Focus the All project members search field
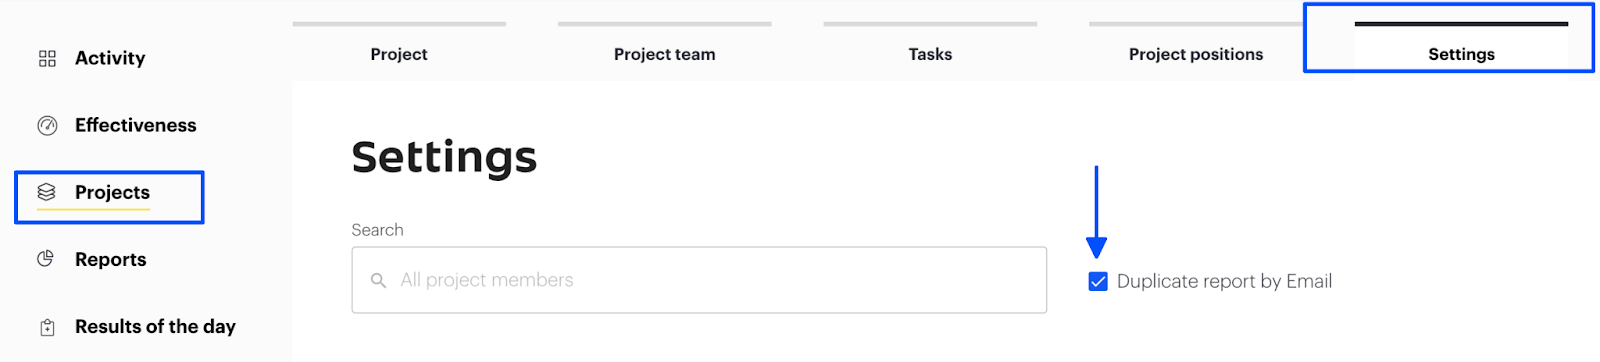This screenshot has width=1600, height=362. click(699, 280)
